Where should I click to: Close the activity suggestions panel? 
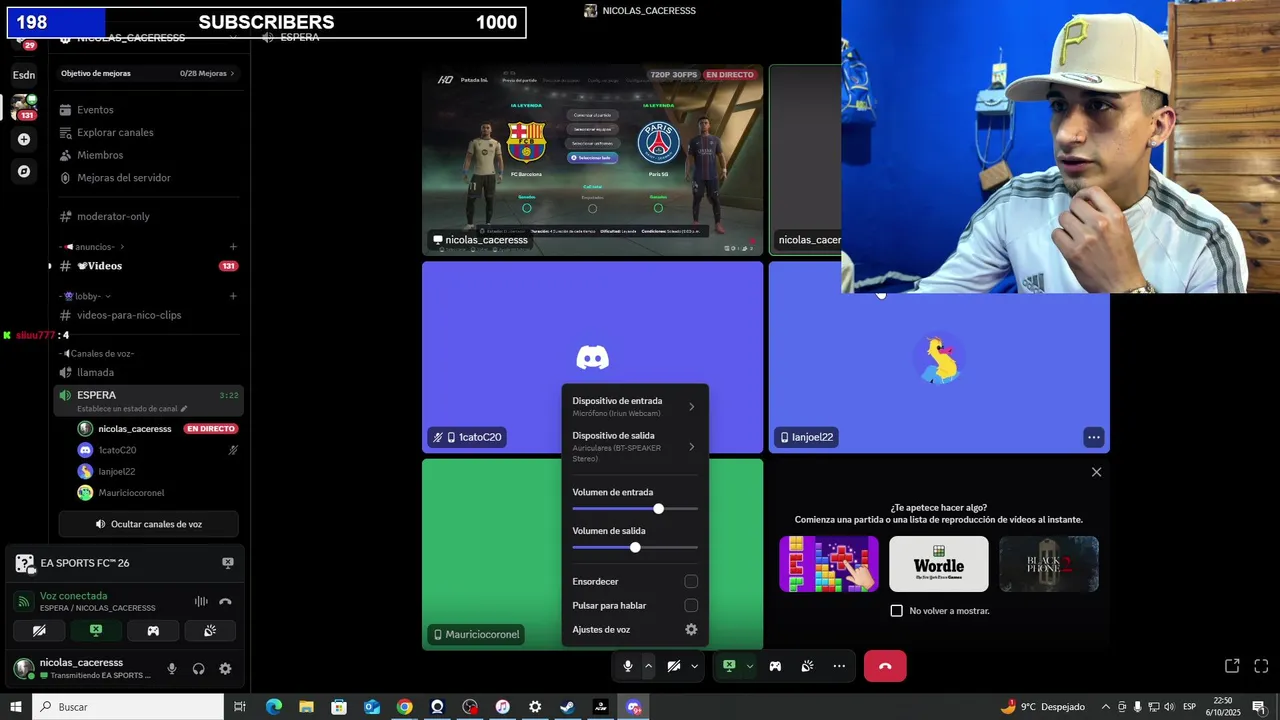tap(1096, 472)
